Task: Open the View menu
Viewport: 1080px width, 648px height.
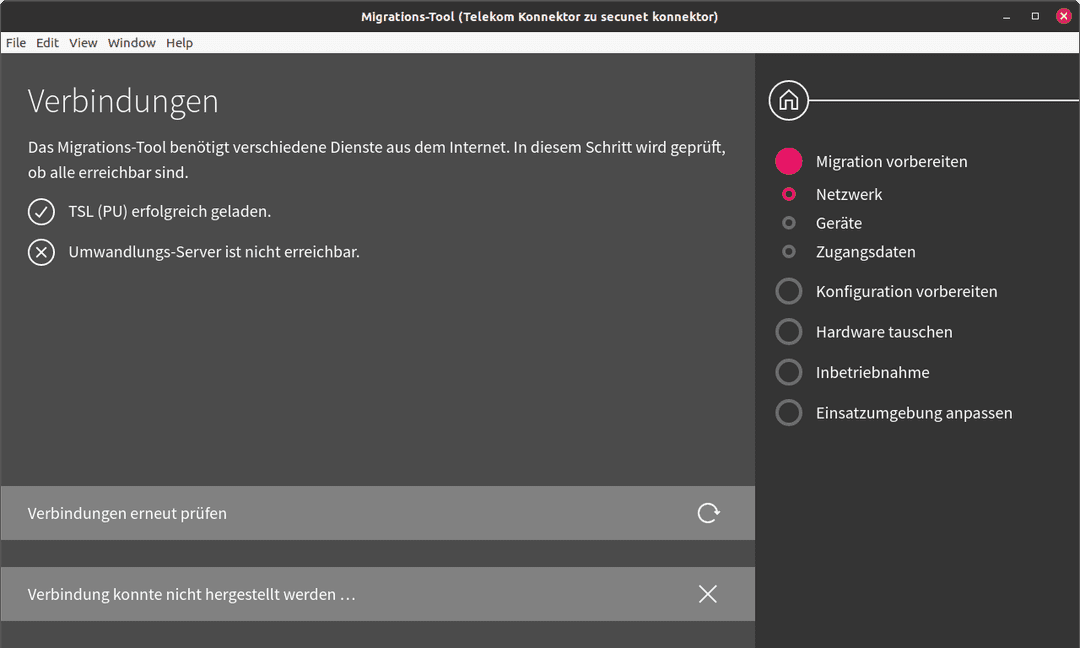Action: coord(83,43)
